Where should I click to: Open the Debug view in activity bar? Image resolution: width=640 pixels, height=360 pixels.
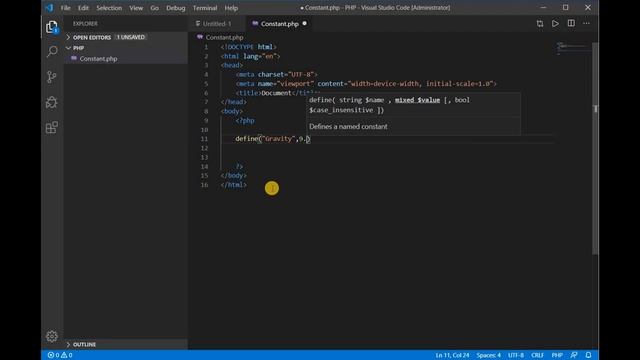point(52,102)
